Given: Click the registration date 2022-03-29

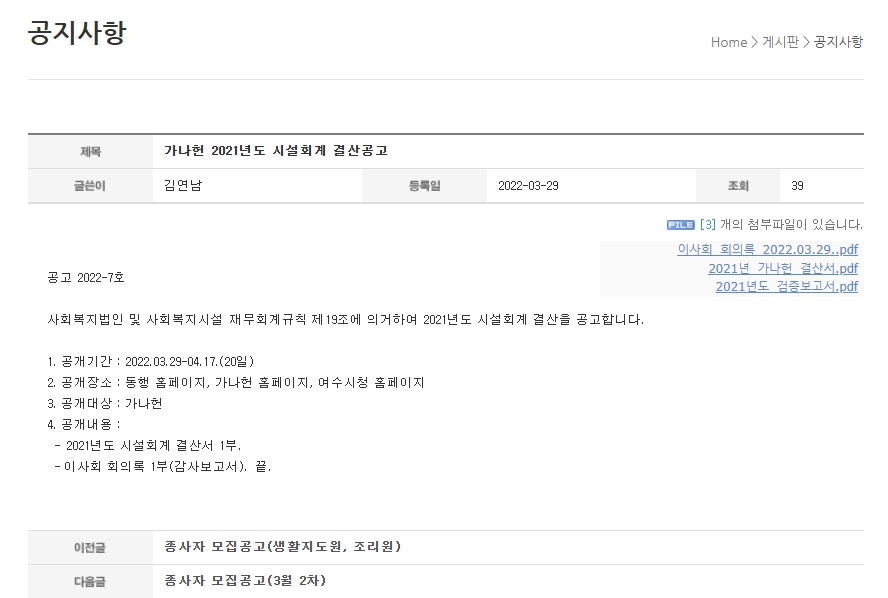Looking at the screenshot, I should pos(528,186).
